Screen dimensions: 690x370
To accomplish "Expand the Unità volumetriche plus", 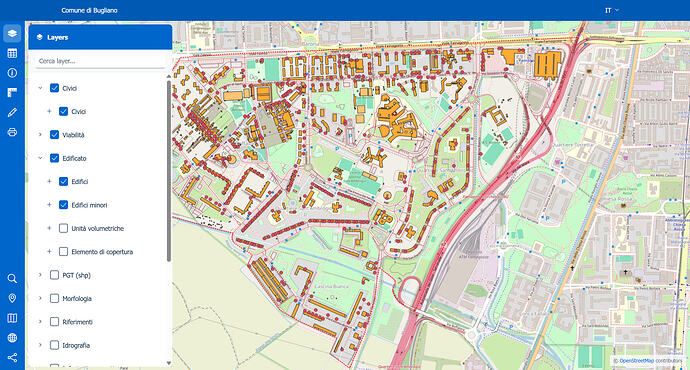I will coord(49,228).
